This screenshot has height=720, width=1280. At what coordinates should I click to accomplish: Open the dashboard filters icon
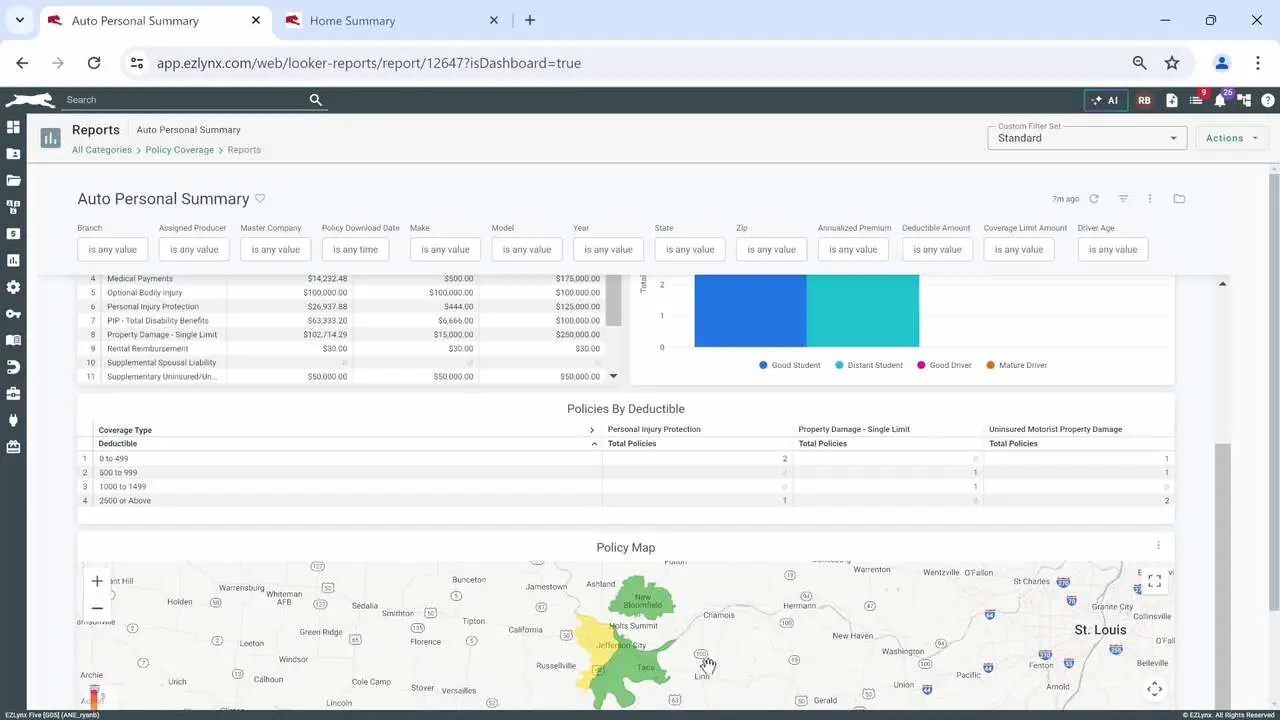coord(1123,199)
